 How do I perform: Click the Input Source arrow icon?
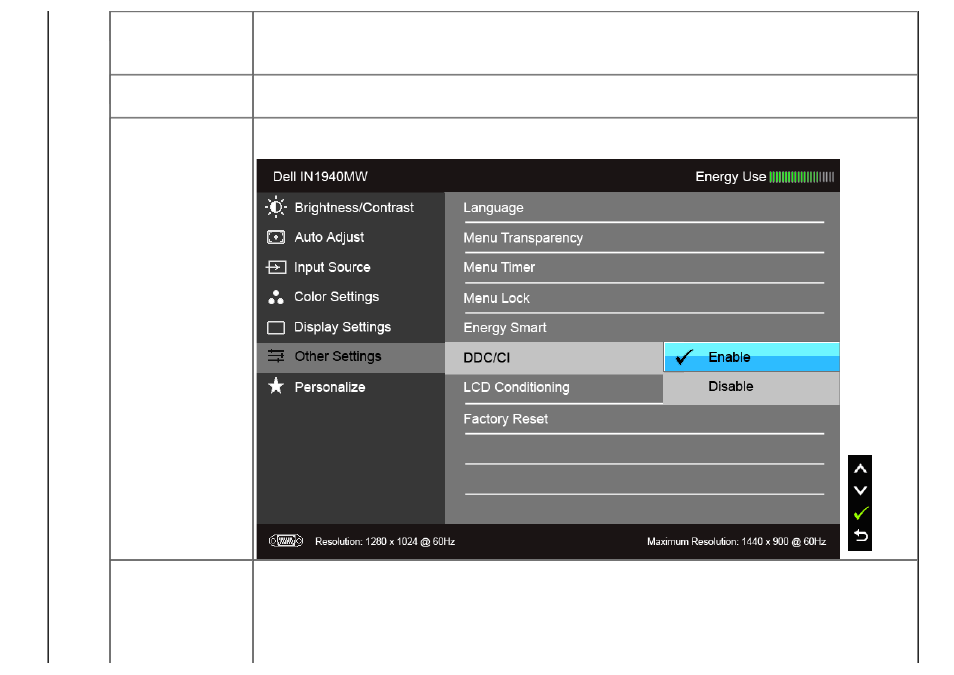pos(276,267)
